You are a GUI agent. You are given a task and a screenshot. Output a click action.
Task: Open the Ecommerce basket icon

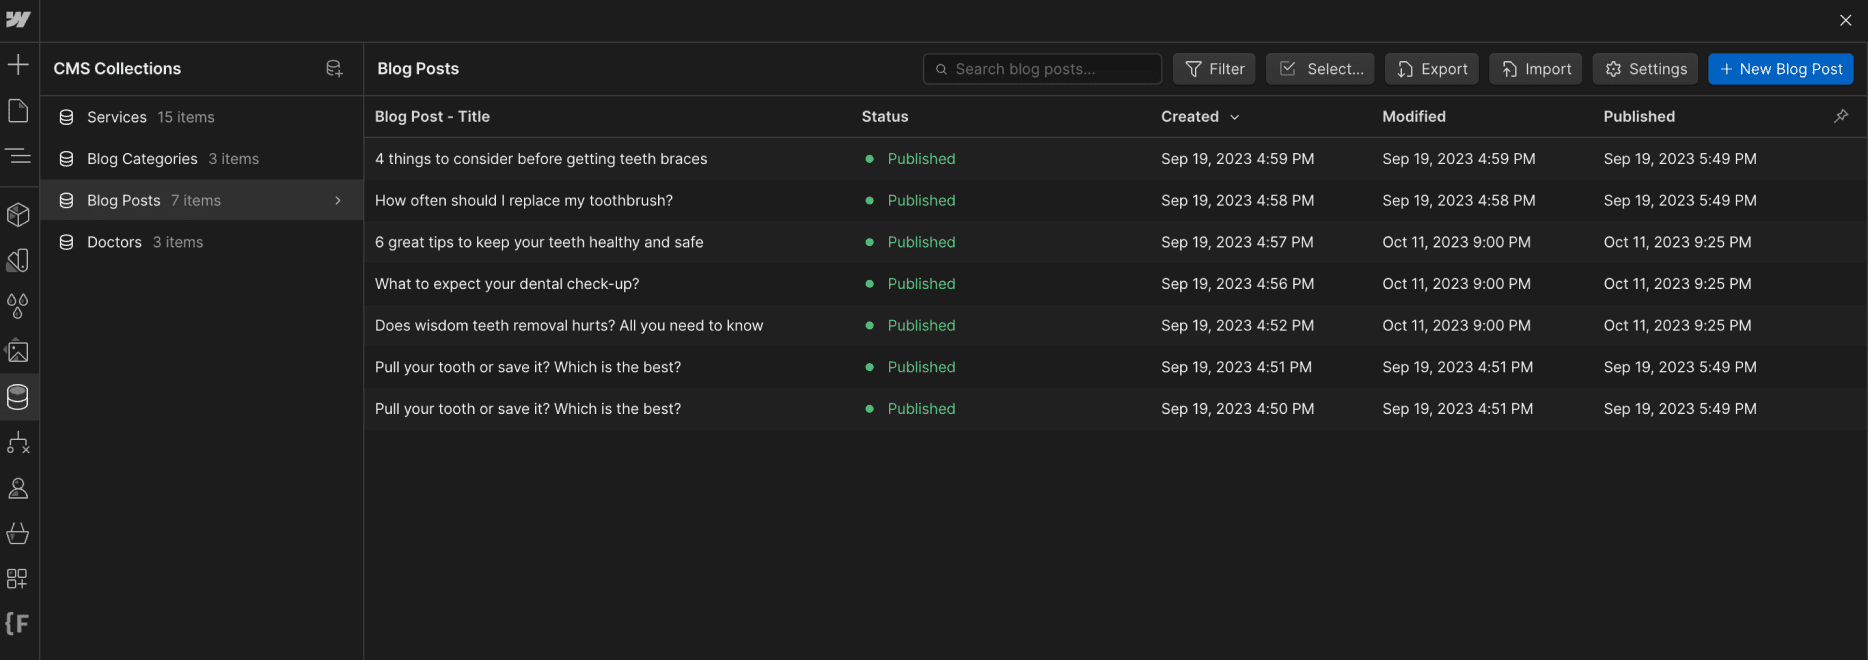[18, 534]
